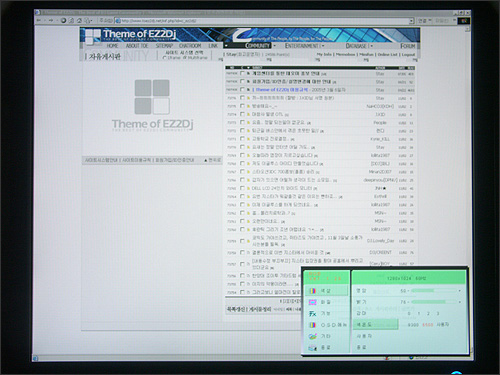Image resolution: width=500 pixels, height=375 pixels.
Task: Open the COMMUNITY nav item
Action: pos(257,46)
